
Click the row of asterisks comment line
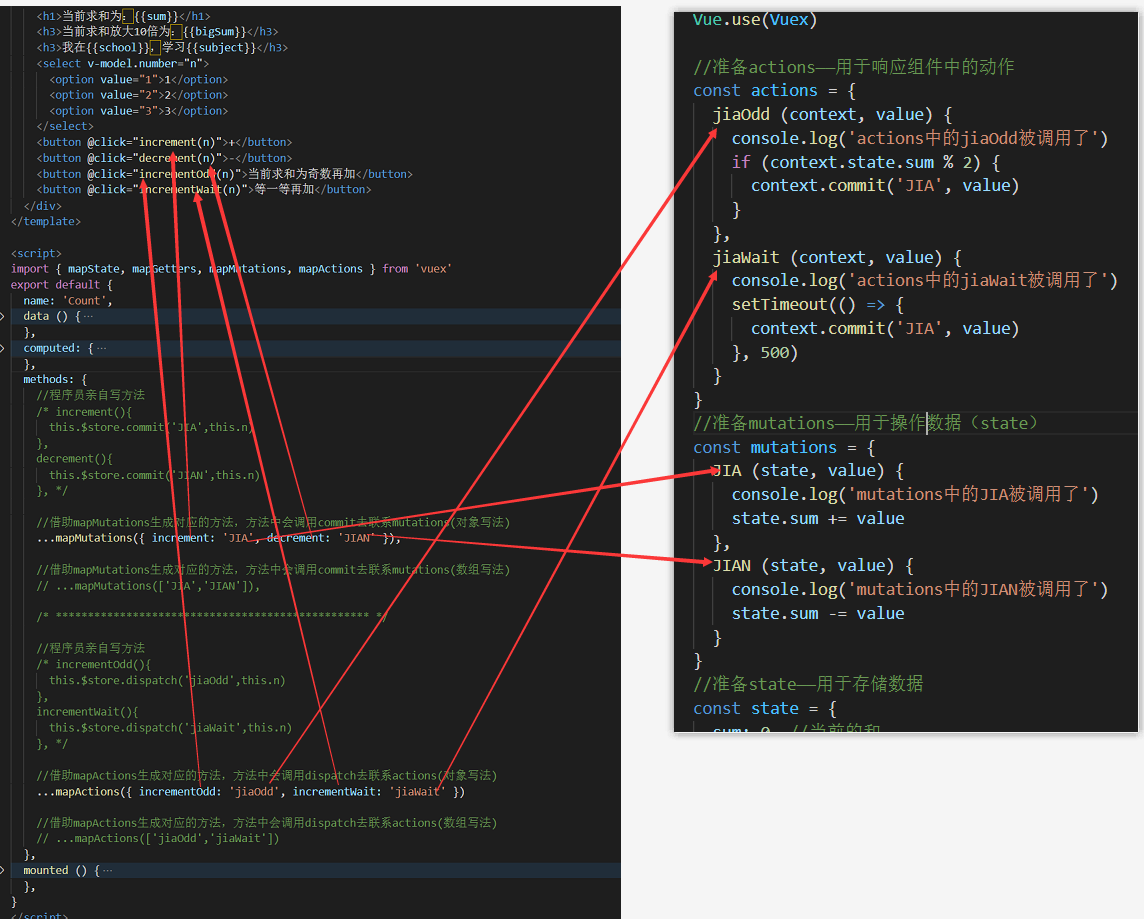tap(212, 617)
